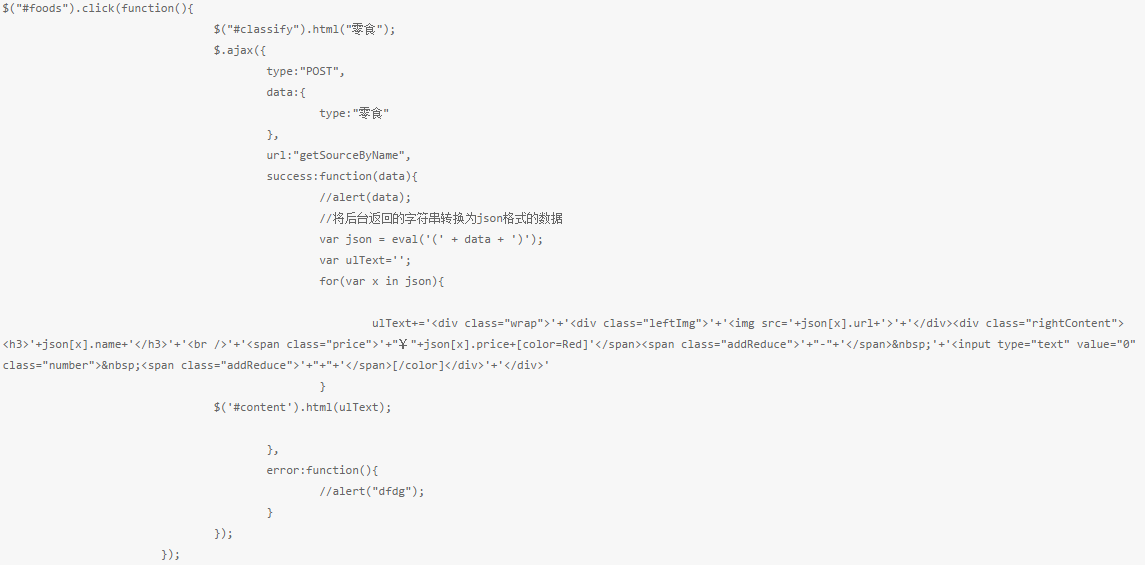Click the data:{ line
The height and width of the screenshot is (565, 1145).
click(286, 92)
